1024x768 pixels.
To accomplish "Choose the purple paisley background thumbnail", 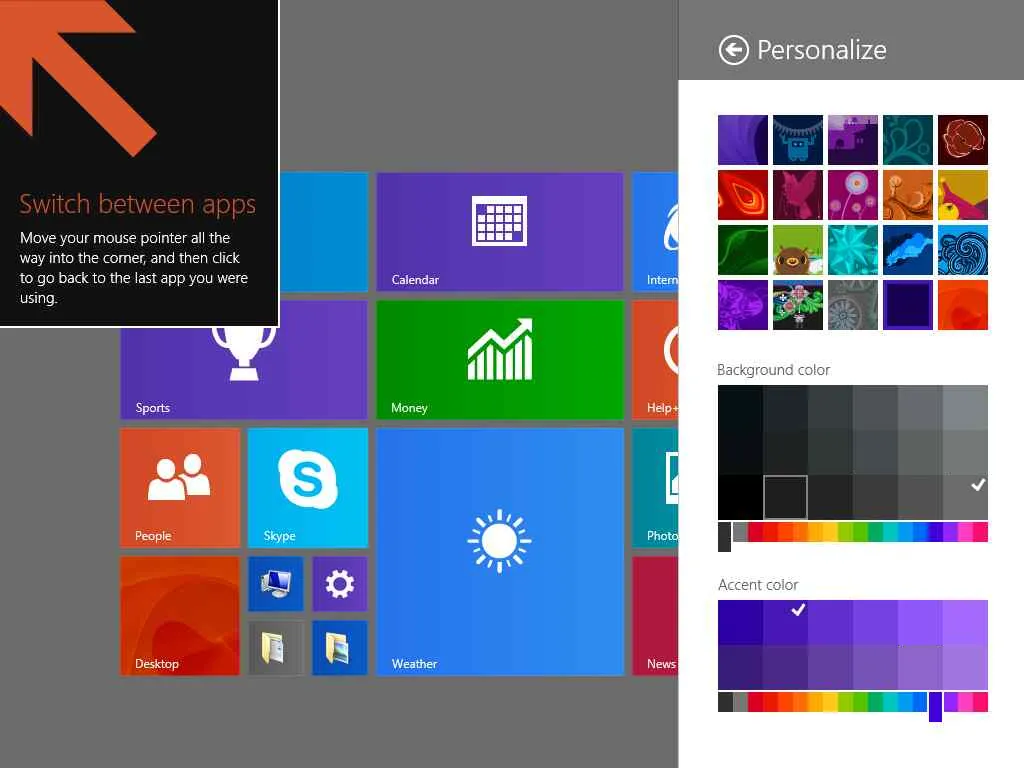I will tap(743, 305).
